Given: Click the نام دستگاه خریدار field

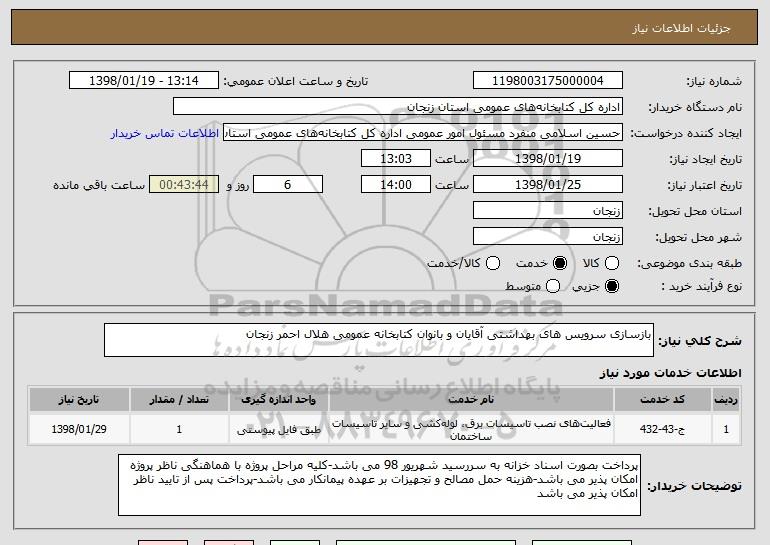Looking at the screenshot, I should [x=398, y=107].
